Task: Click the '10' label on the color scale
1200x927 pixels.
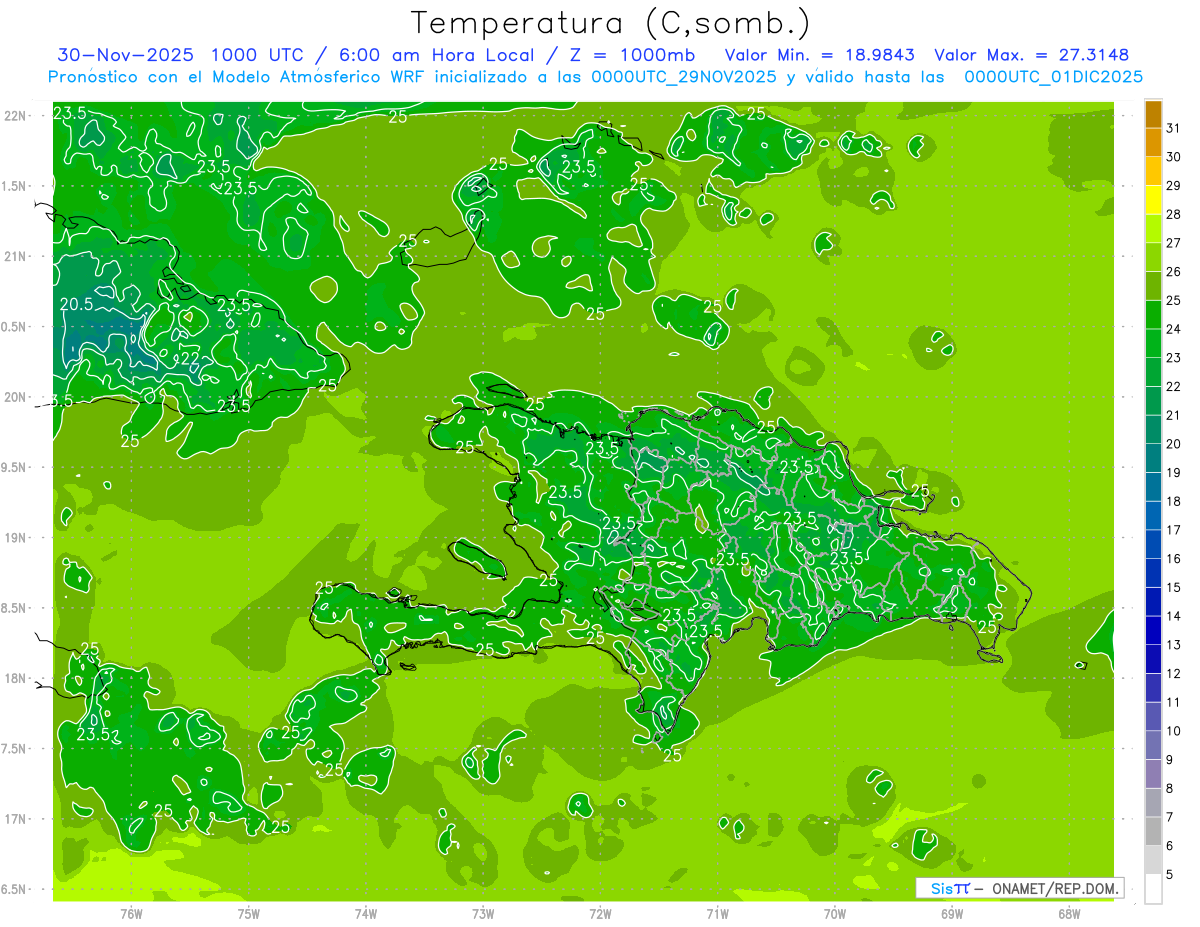Action: point(1173,732)
